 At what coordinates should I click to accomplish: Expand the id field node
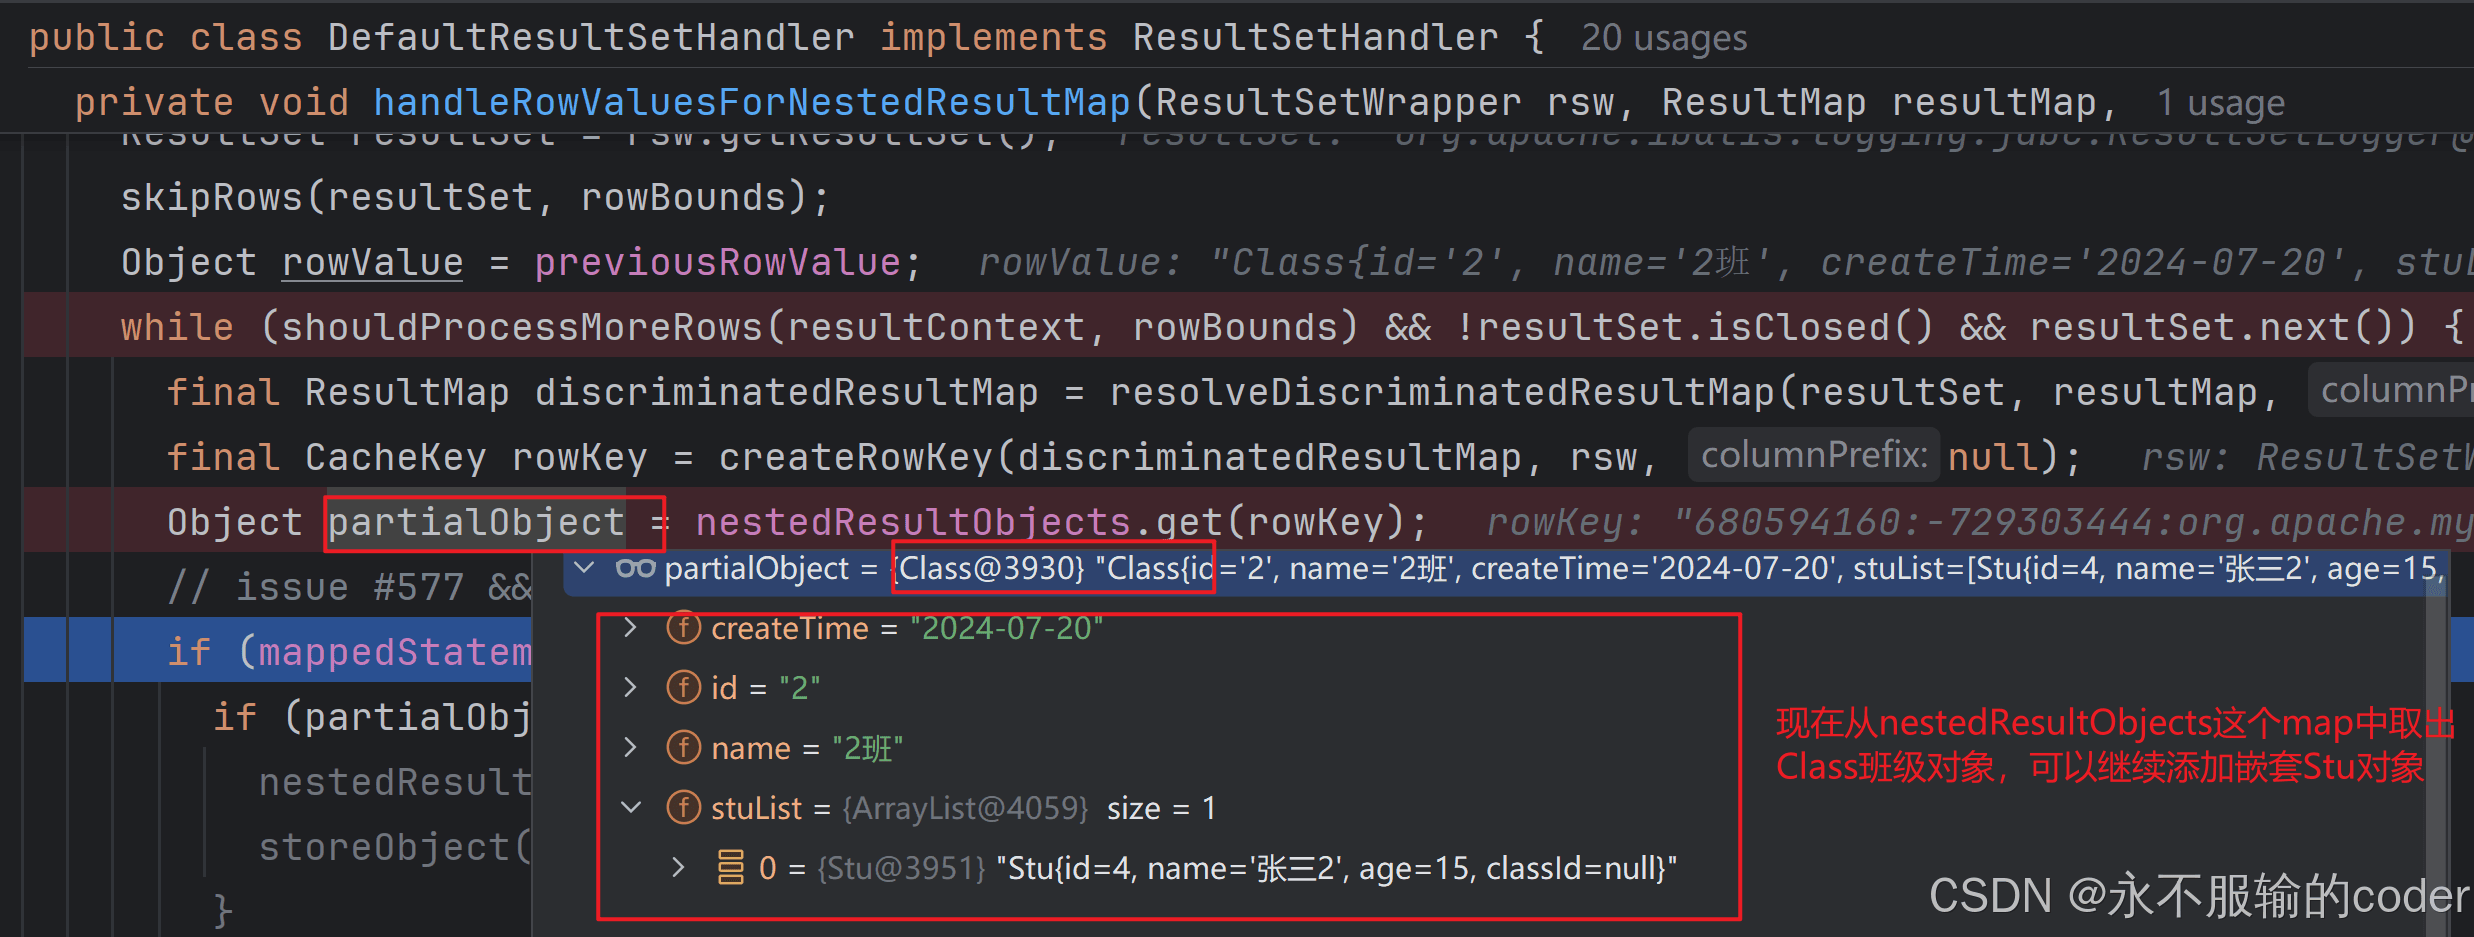[630, 688]
